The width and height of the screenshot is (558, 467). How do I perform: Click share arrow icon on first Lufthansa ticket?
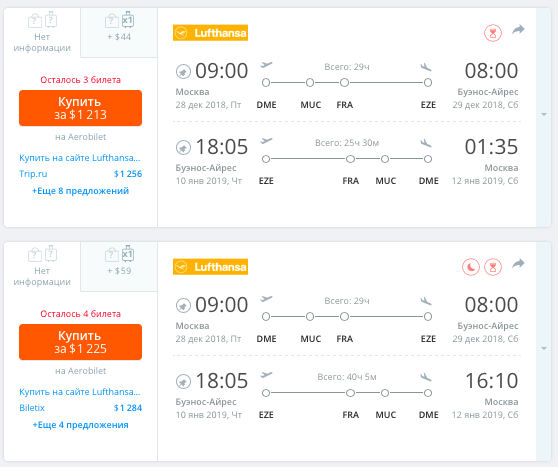pyautogui.click(x=518, y=30)
